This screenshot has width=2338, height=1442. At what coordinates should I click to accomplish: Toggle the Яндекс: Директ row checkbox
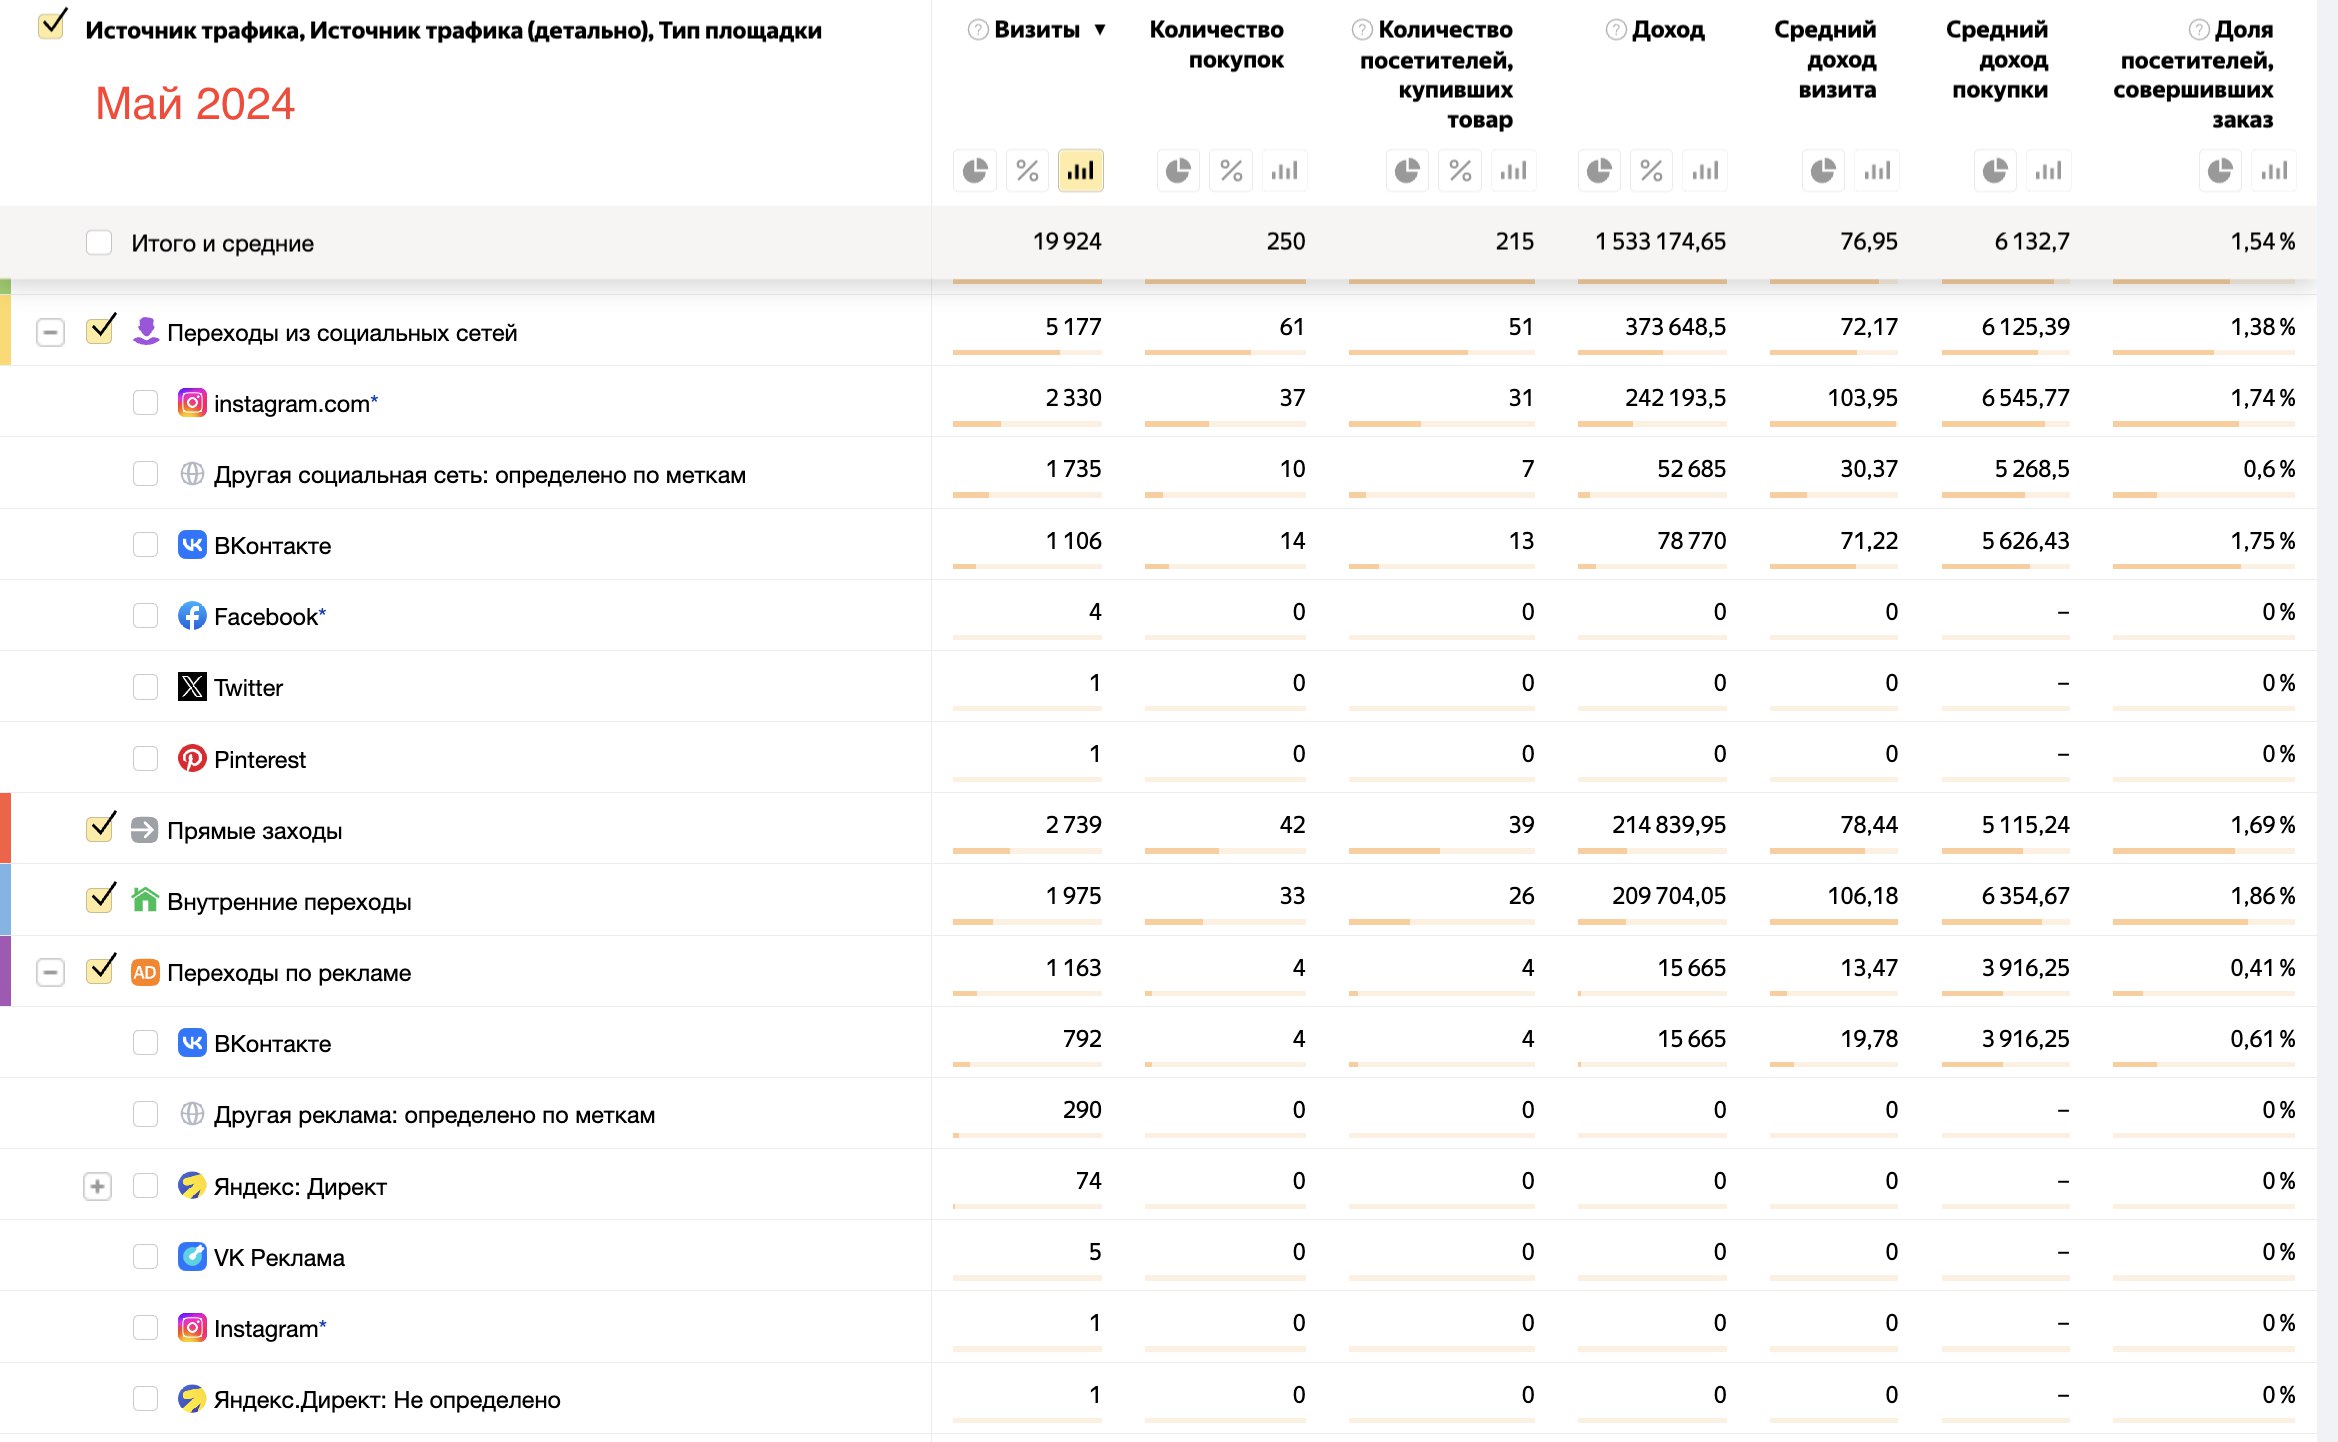pos(146,1186)
